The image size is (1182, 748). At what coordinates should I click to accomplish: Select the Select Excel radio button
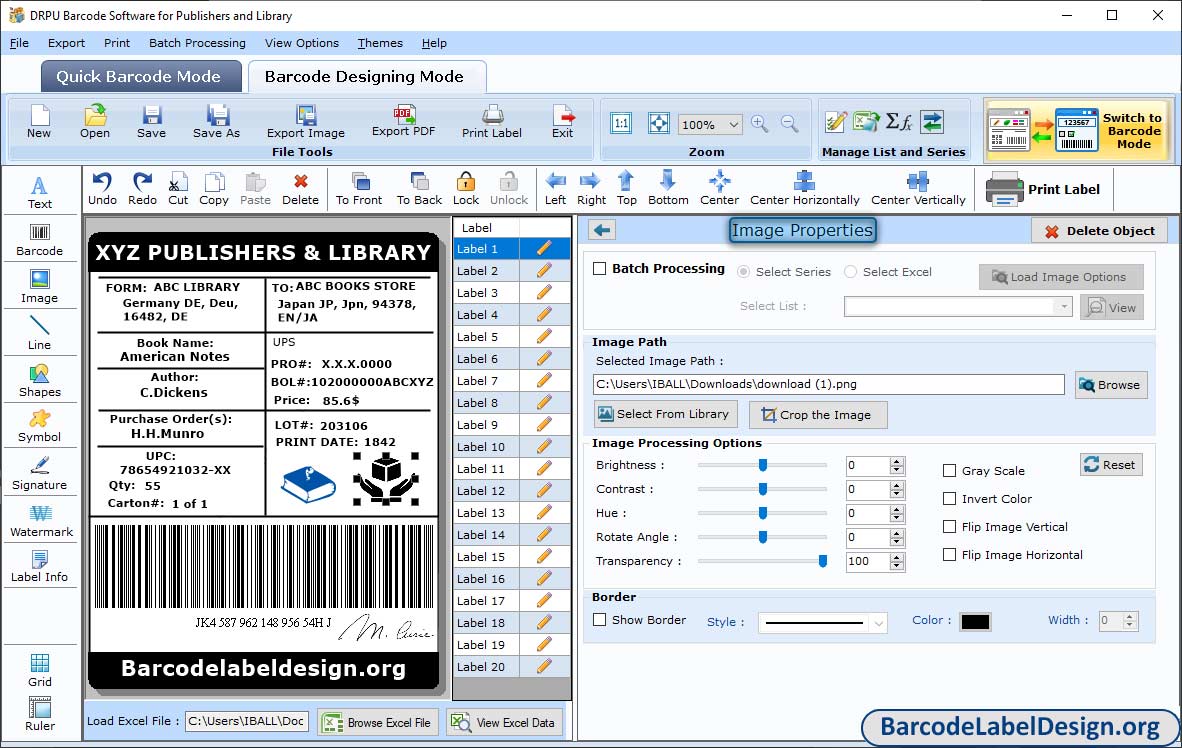[x=850, y=271]
